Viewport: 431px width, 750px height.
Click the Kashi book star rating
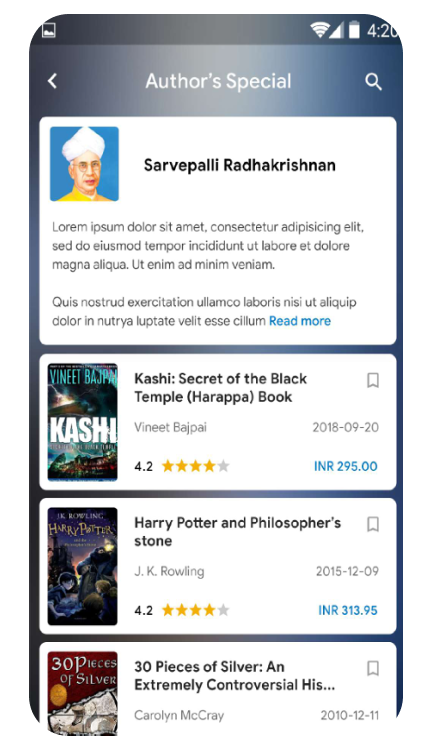coord(196,466)
